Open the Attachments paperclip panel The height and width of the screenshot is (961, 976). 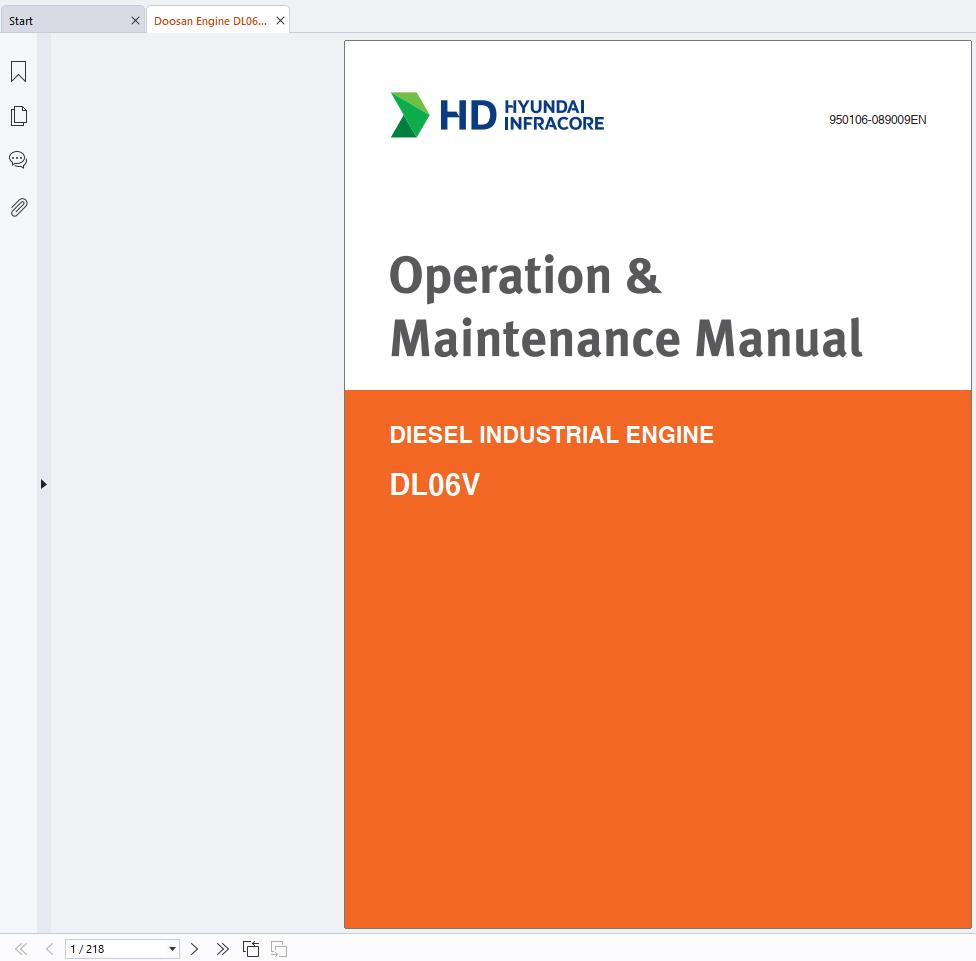[18, 207]
